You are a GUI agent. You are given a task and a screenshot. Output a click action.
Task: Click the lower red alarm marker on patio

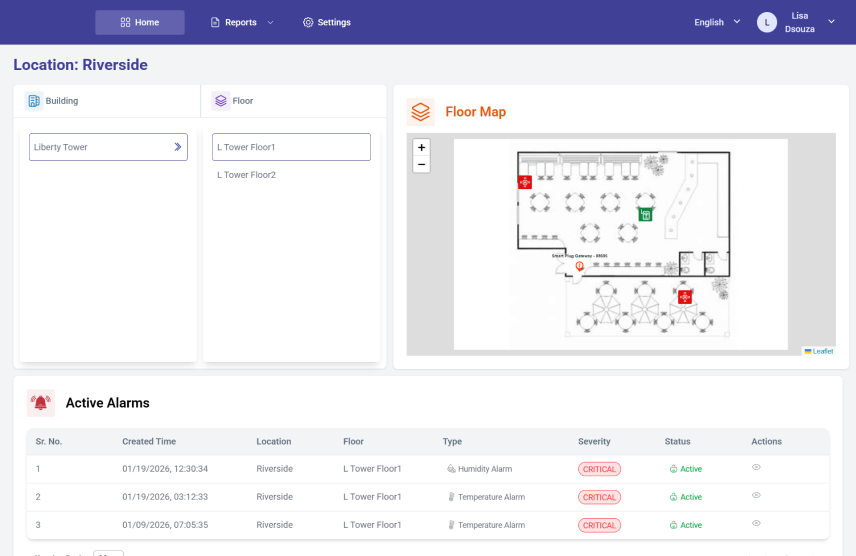tap(685, 297)
